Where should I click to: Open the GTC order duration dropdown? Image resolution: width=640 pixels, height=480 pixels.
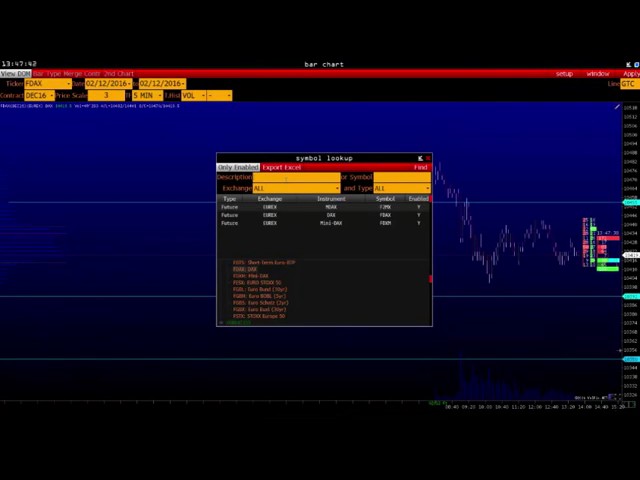click(x=630, y=84)
